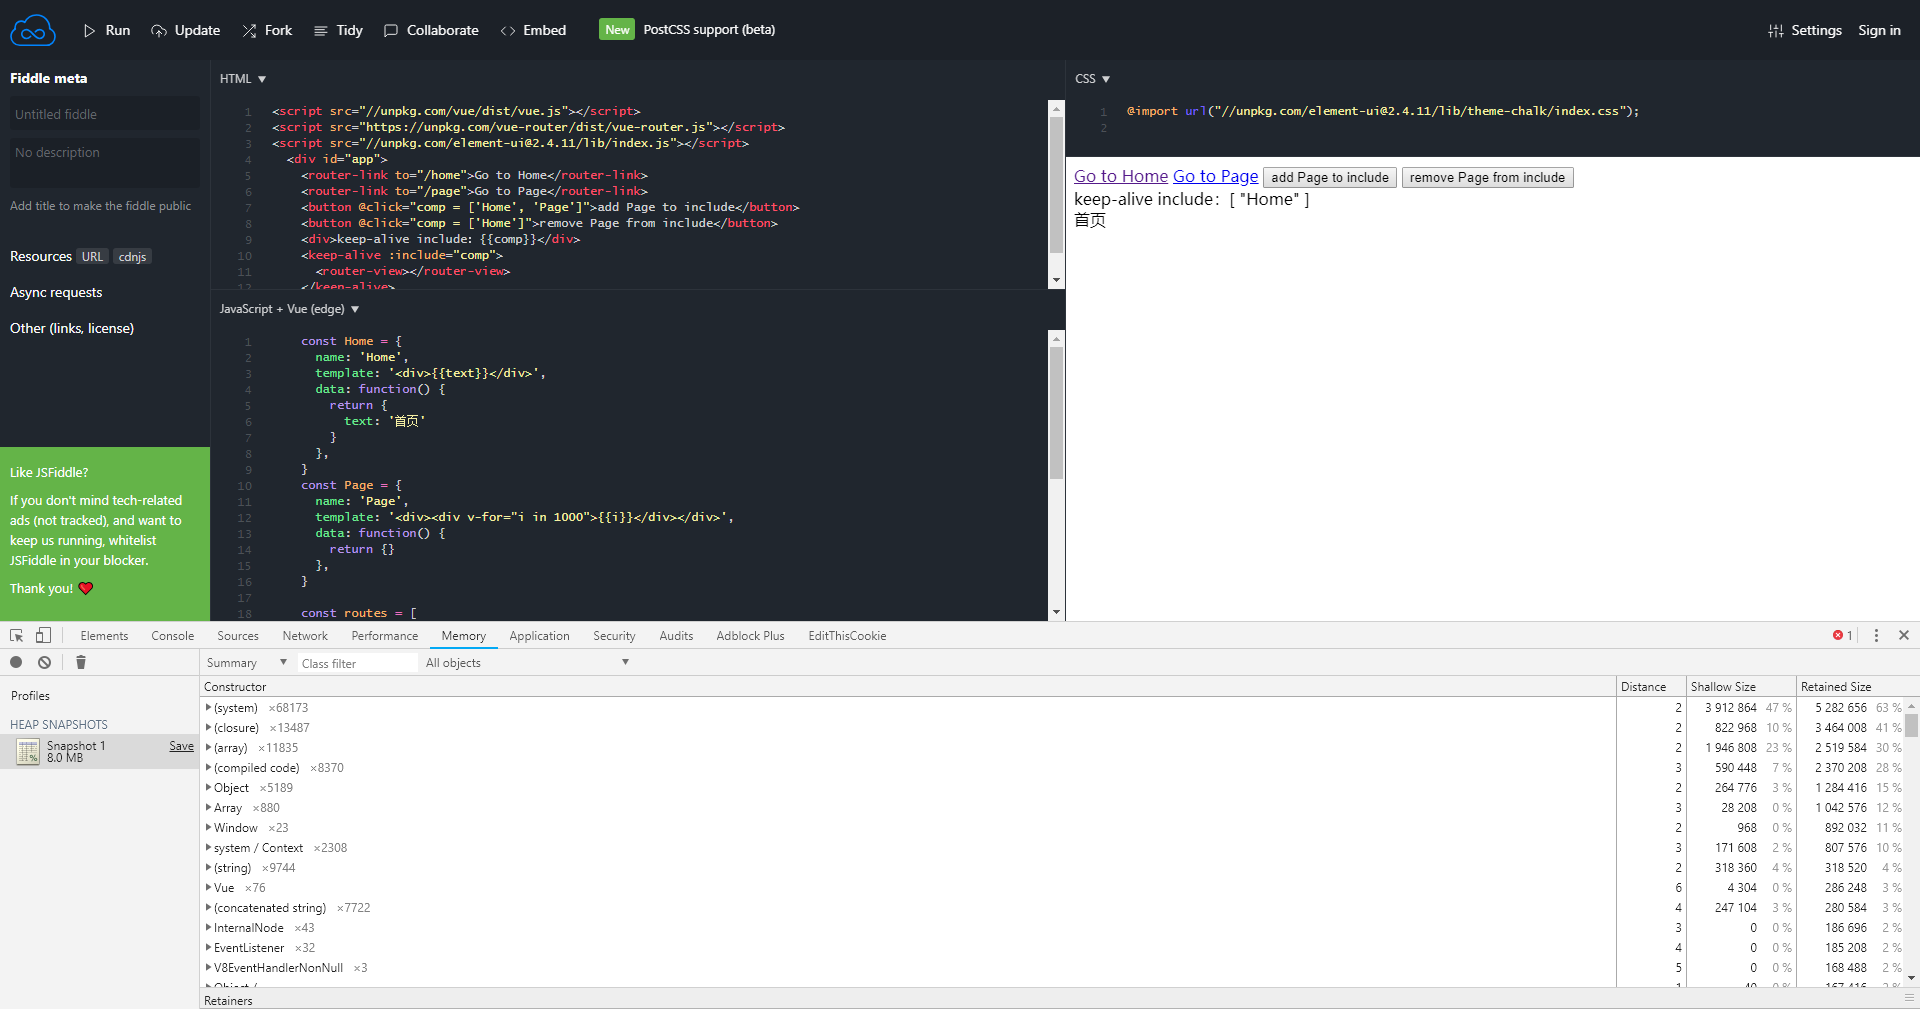Open JSFiddle Settings
1920x1009 pixels.
coord(1805,30)
